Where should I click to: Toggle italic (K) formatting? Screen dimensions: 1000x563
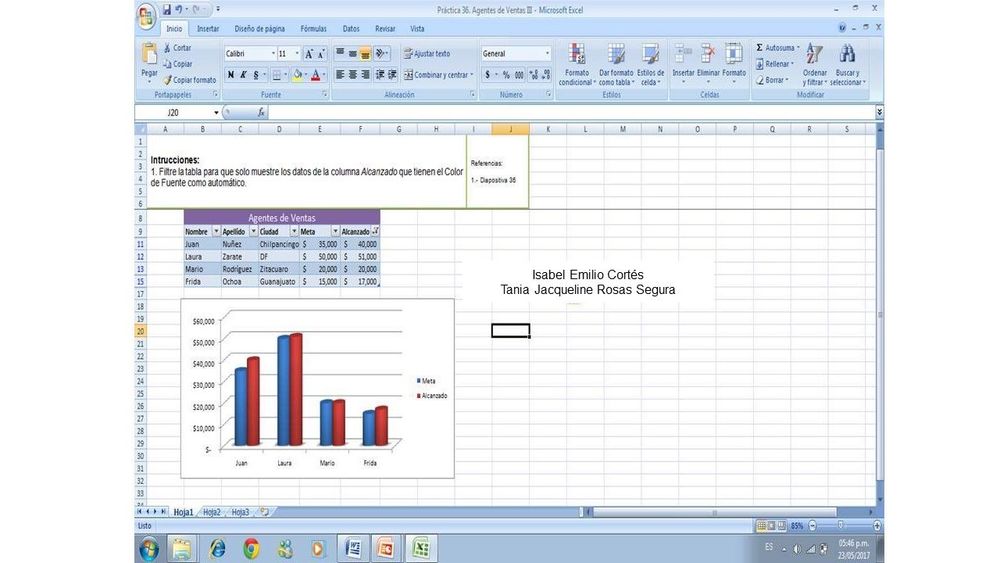click(244, 75)
